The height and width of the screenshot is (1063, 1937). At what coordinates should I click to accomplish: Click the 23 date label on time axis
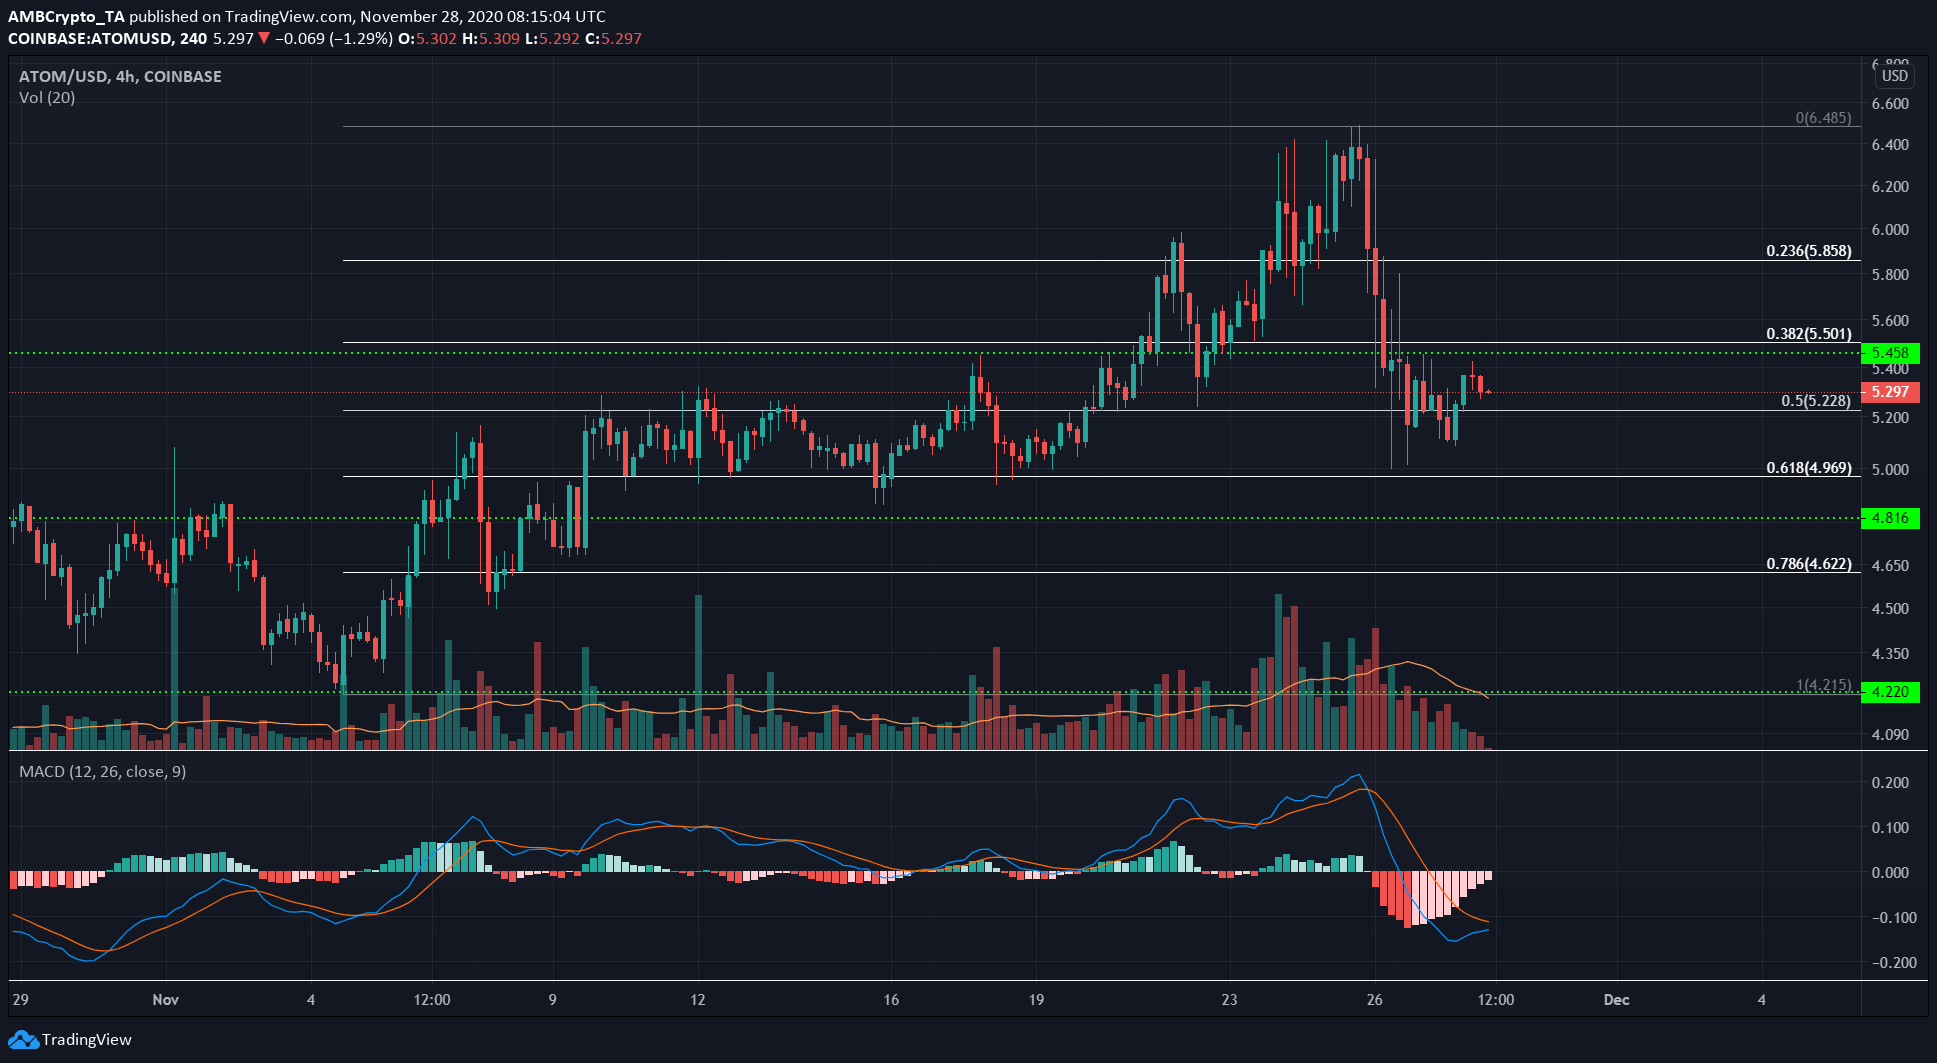pyautogui.click(x=1229, y=1000)
